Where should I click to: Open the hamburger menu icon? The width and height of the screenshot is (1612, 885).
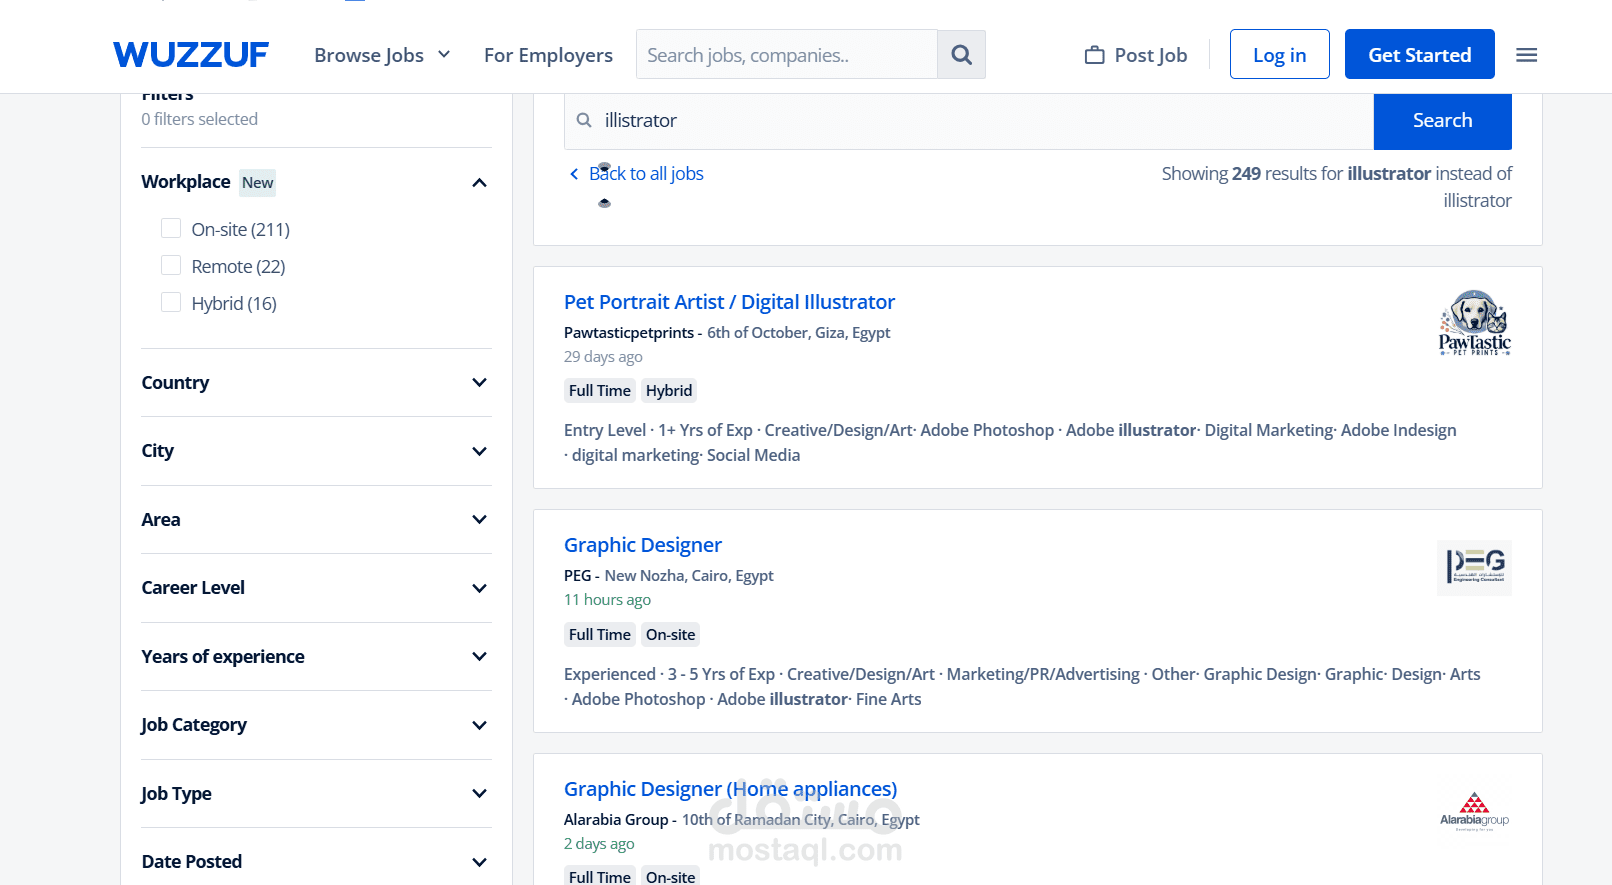pos(1526,55)
